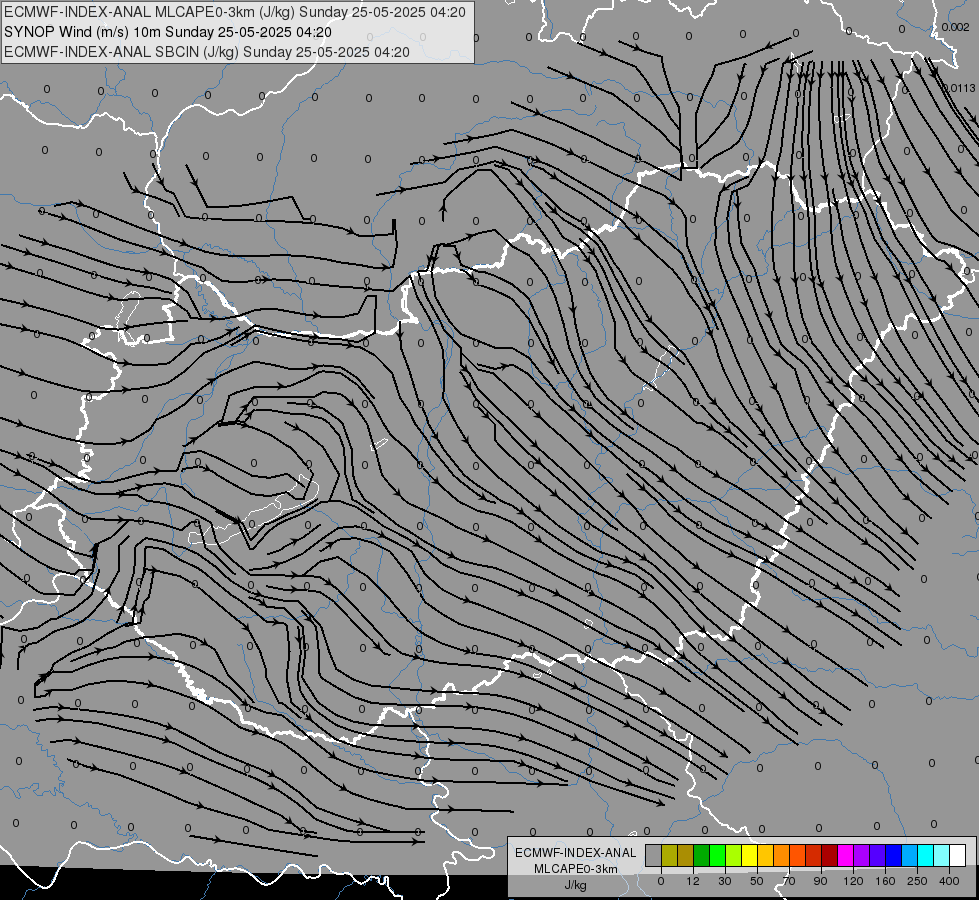Click the ECMWF-INDEX-ANAL MLCAPE0-3km title line

235,12
